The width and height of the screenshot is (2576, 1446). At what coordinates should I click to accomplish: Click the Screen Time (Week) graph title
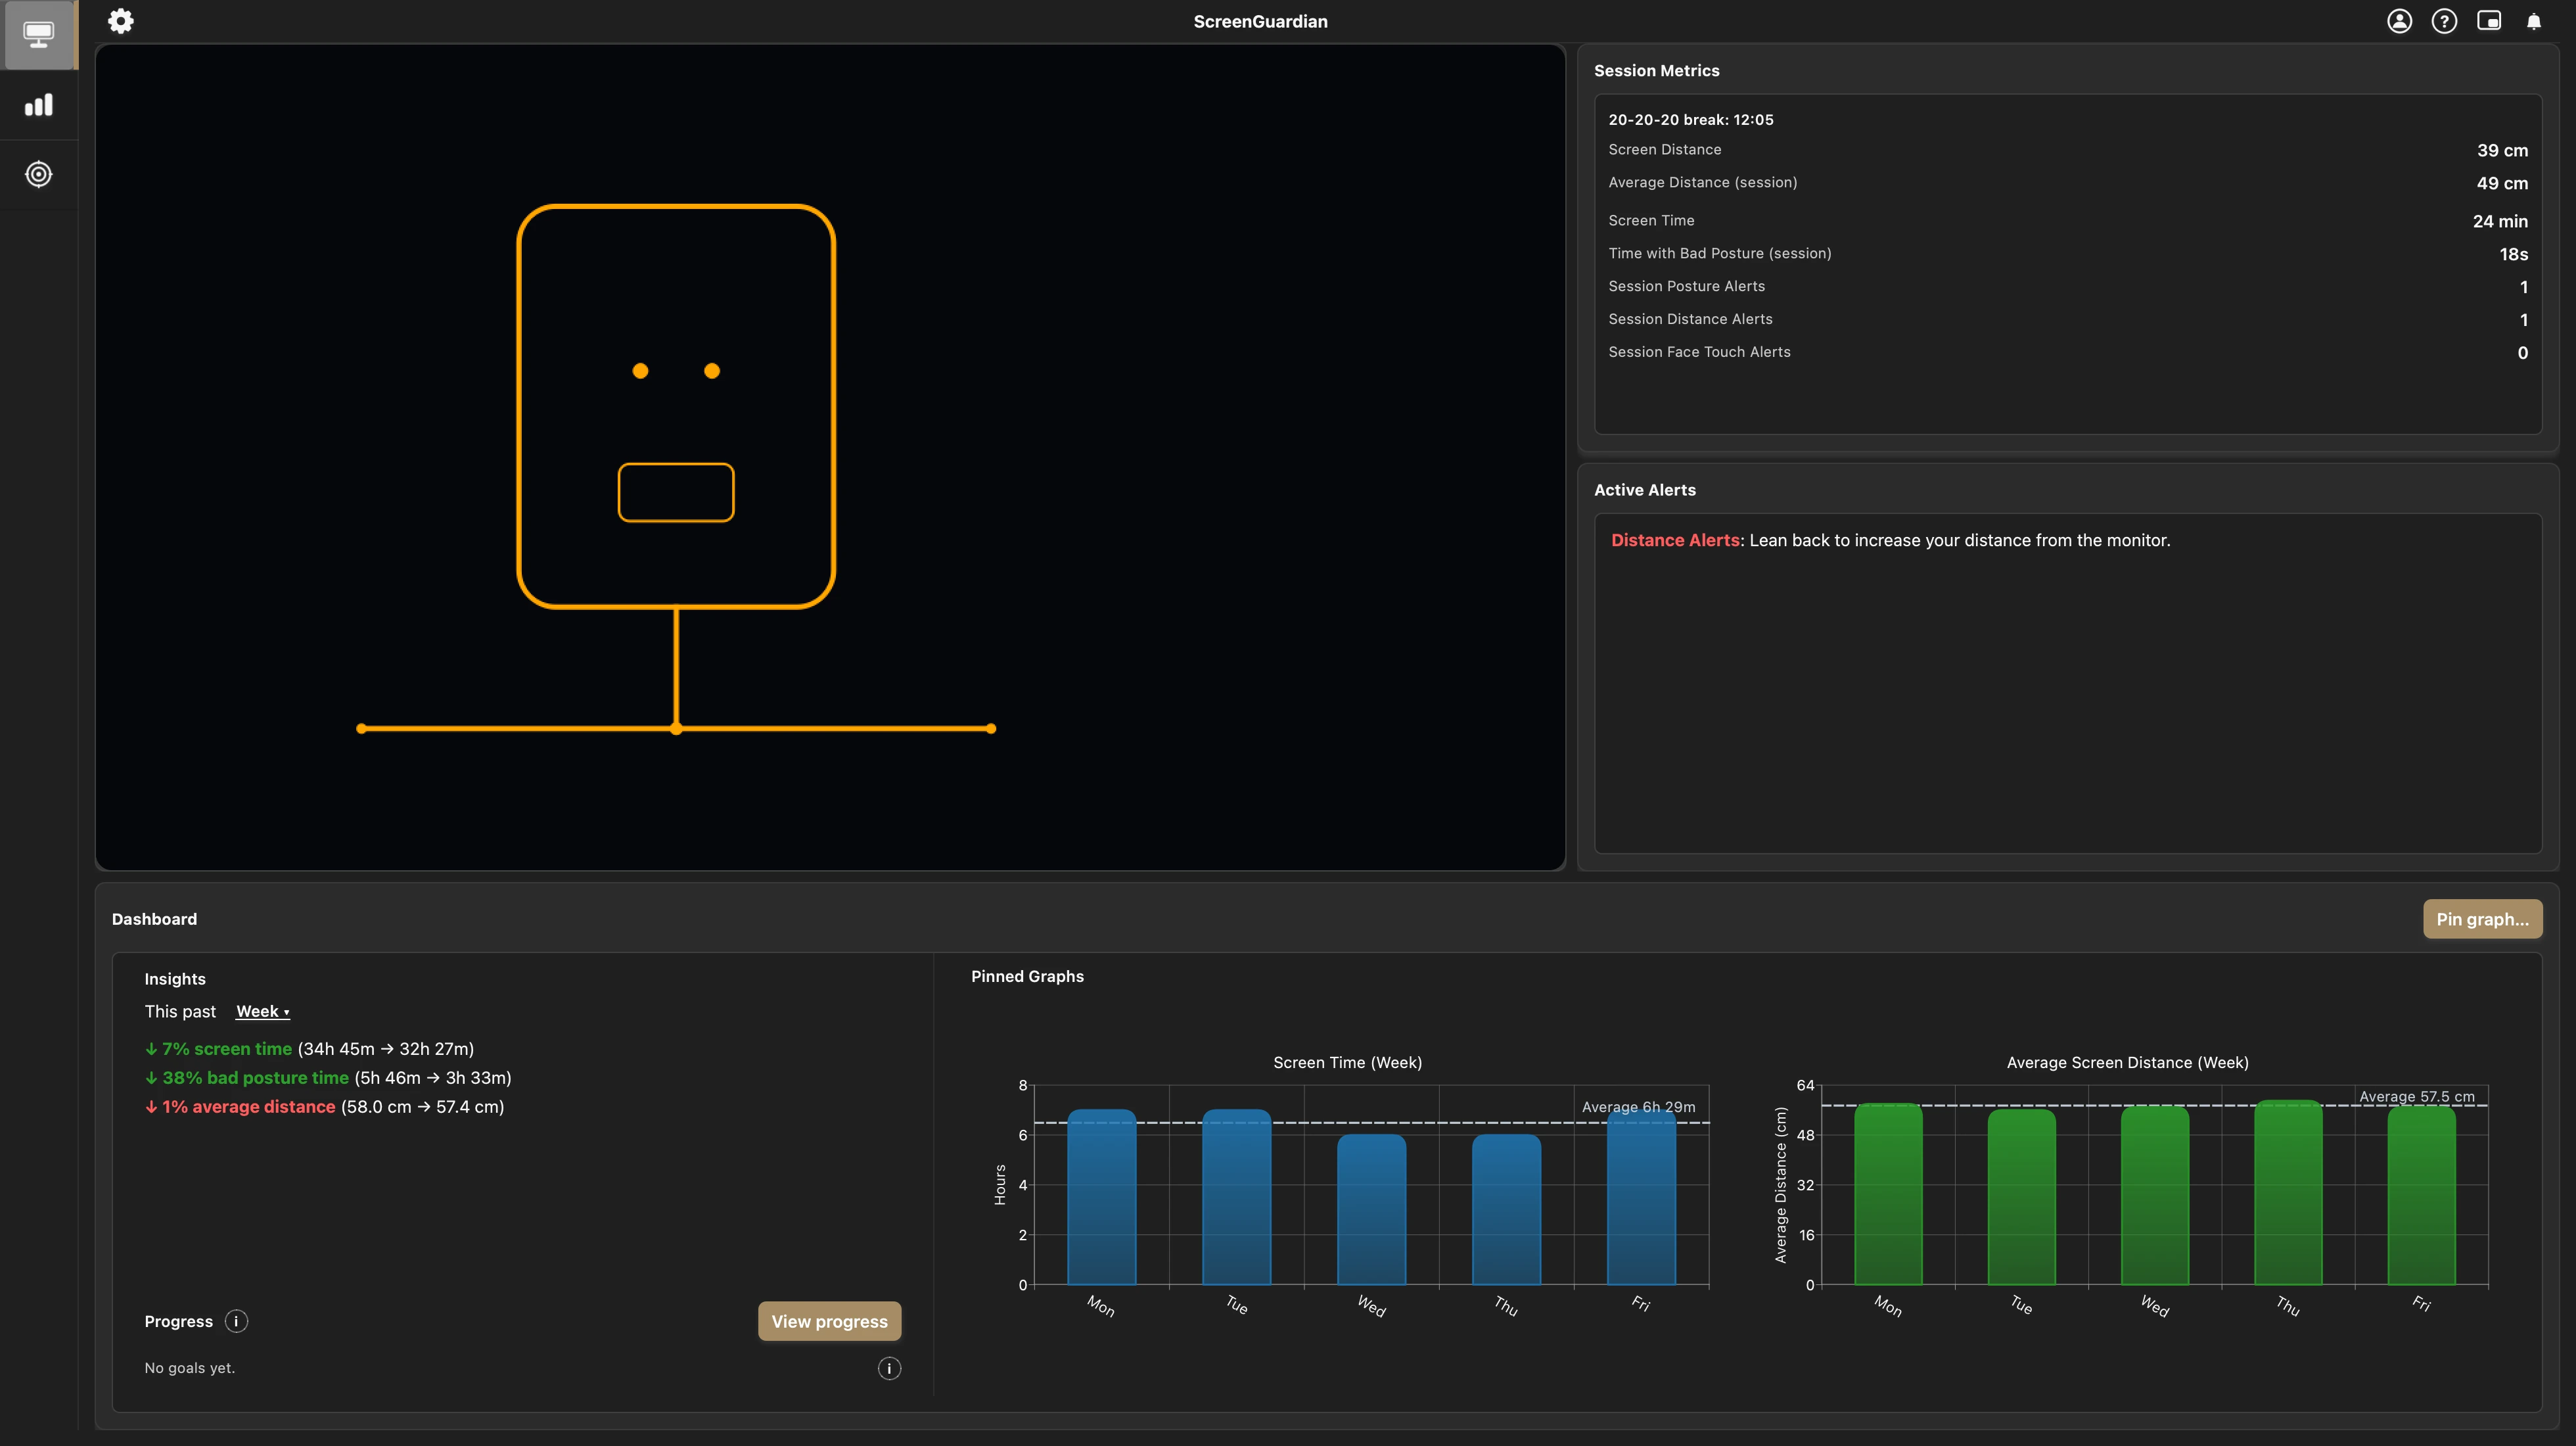[1347, 1063]
